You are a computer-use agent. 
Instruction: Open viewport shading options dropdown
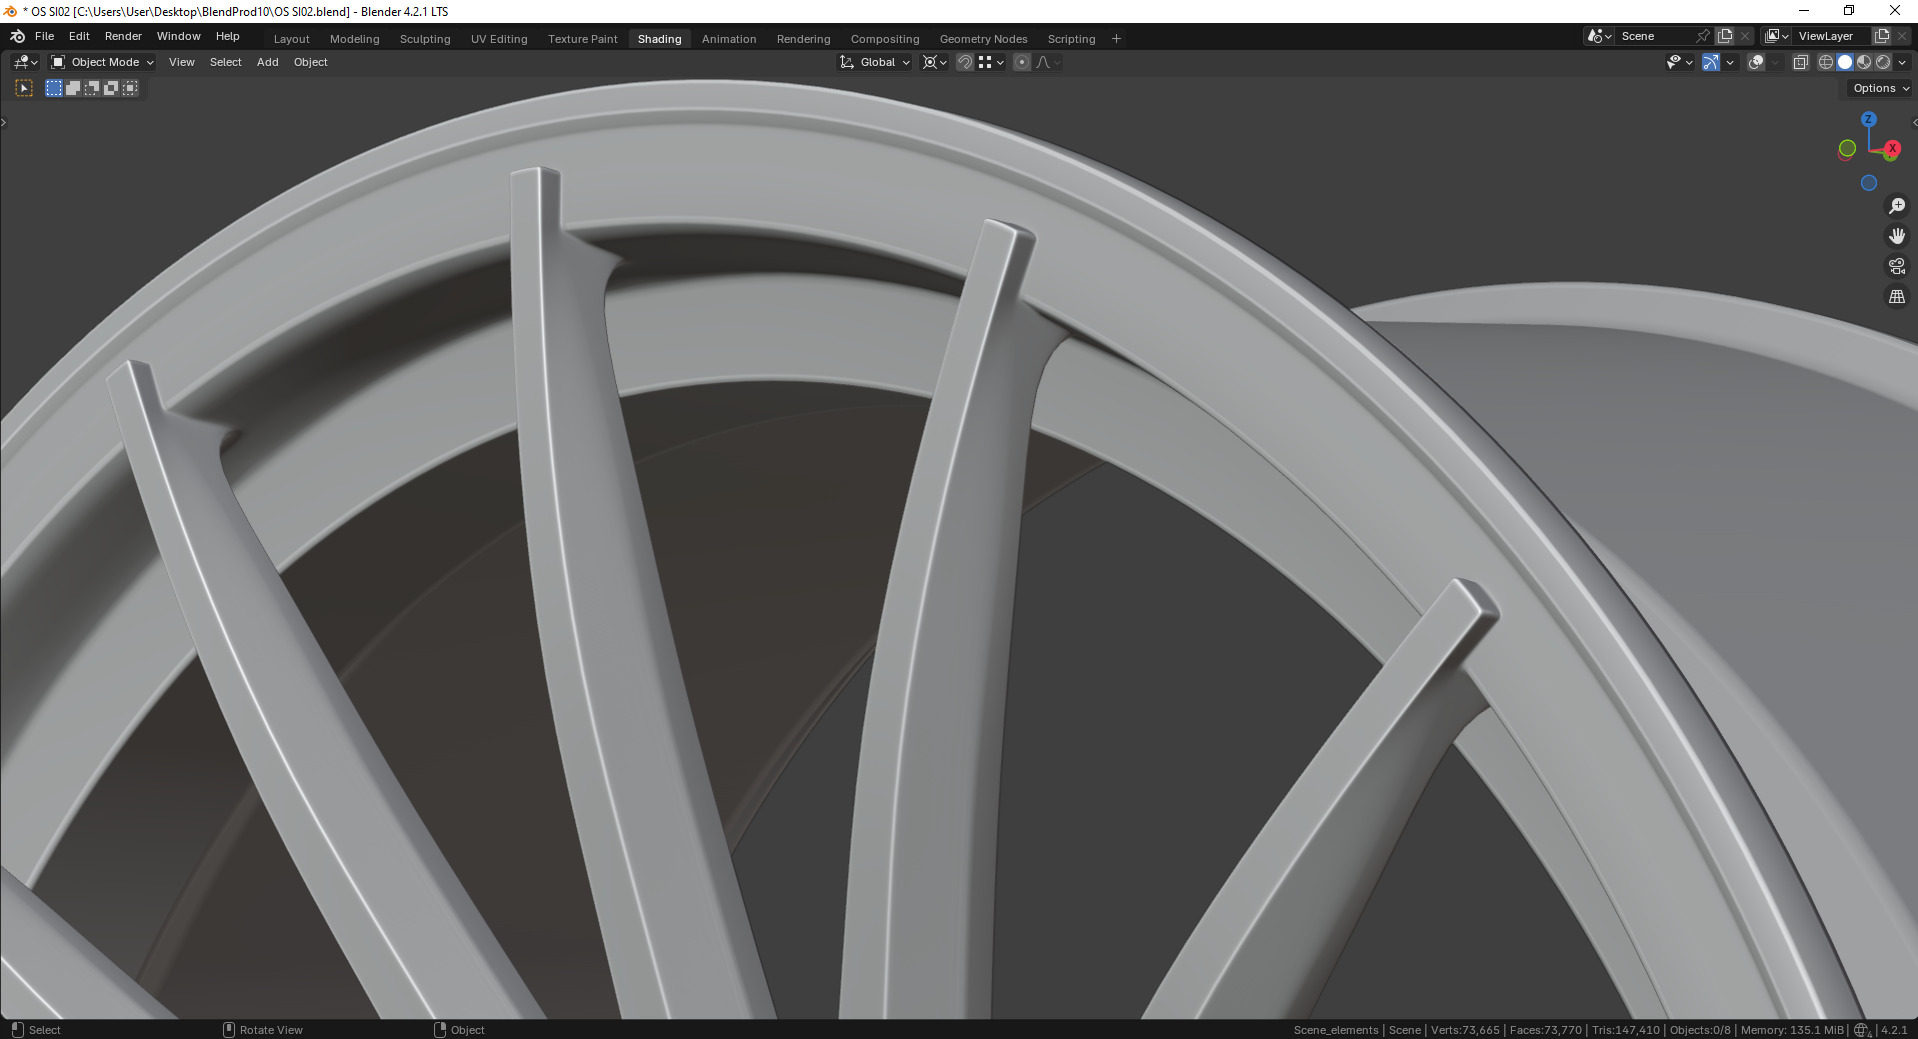1902,62
